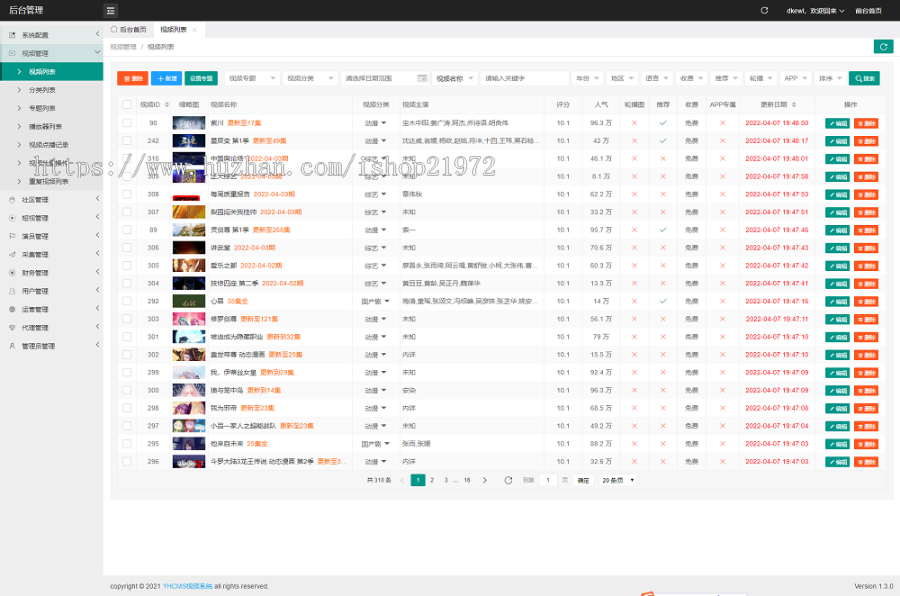Delete the video updated at 19:47:03 in last row

pos(866,462)
